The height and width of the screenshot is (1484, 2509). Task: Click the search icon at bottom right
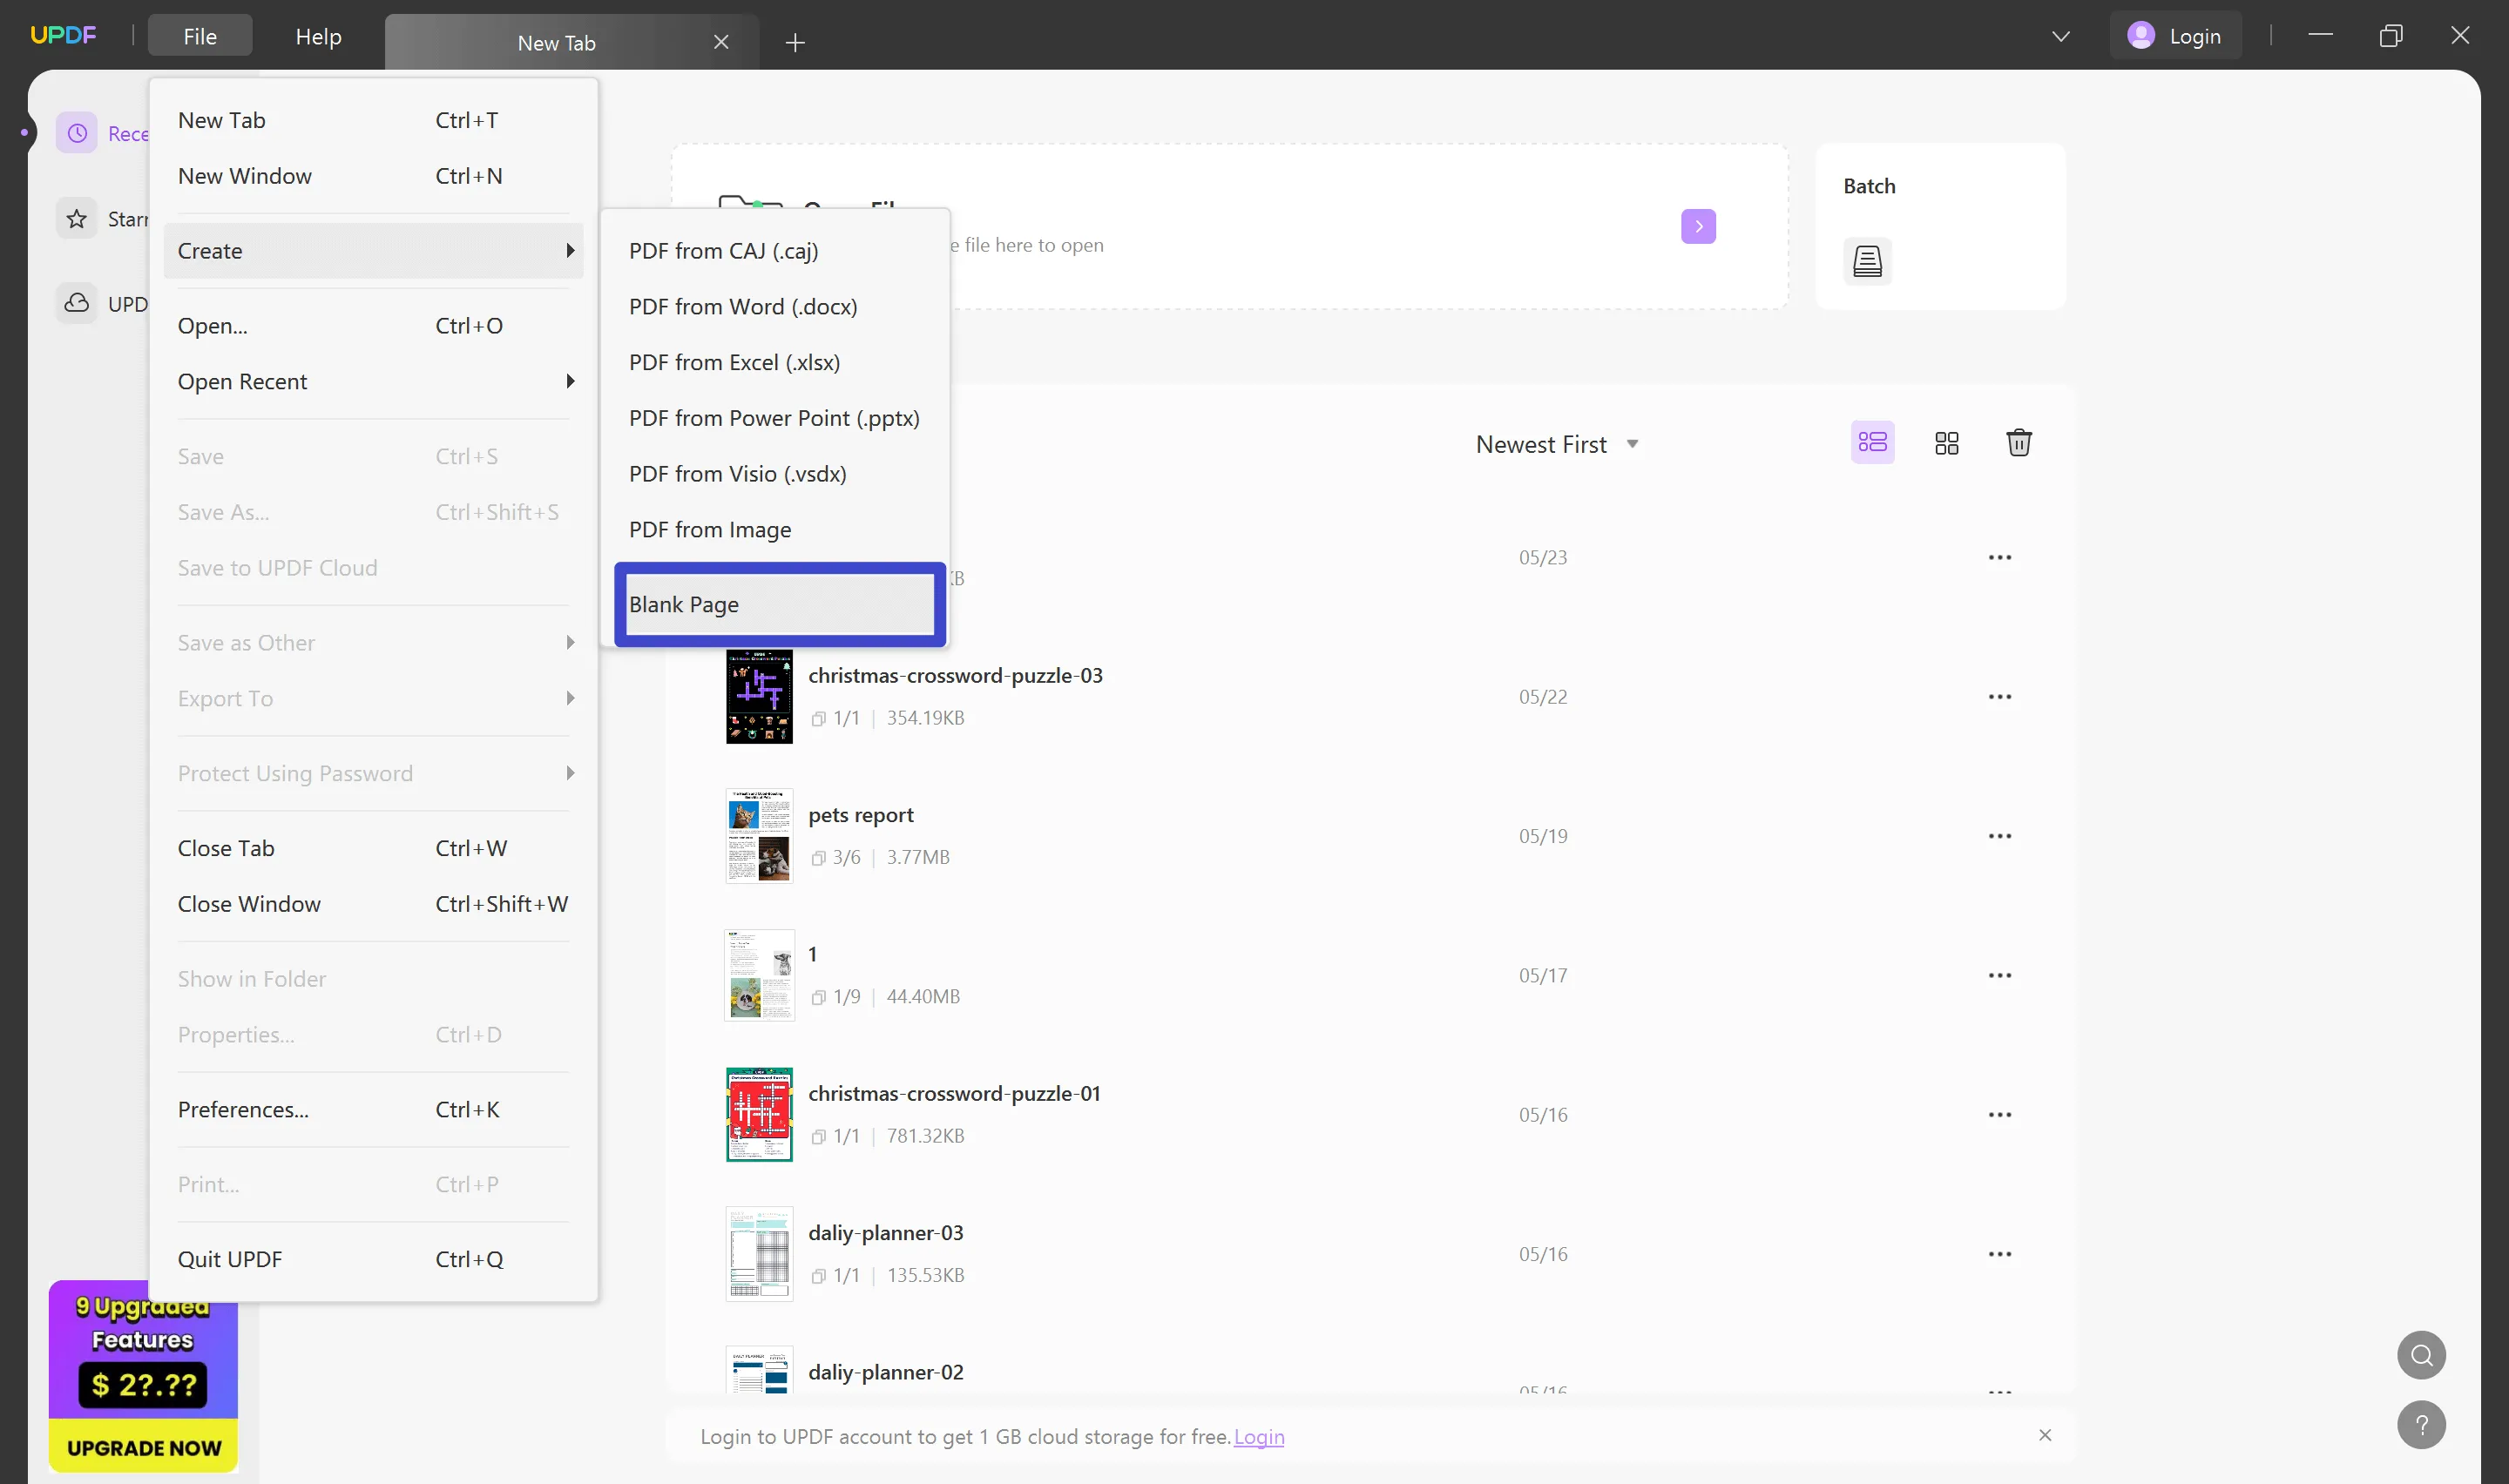pyautogui.click(x=2423, y=1355)
